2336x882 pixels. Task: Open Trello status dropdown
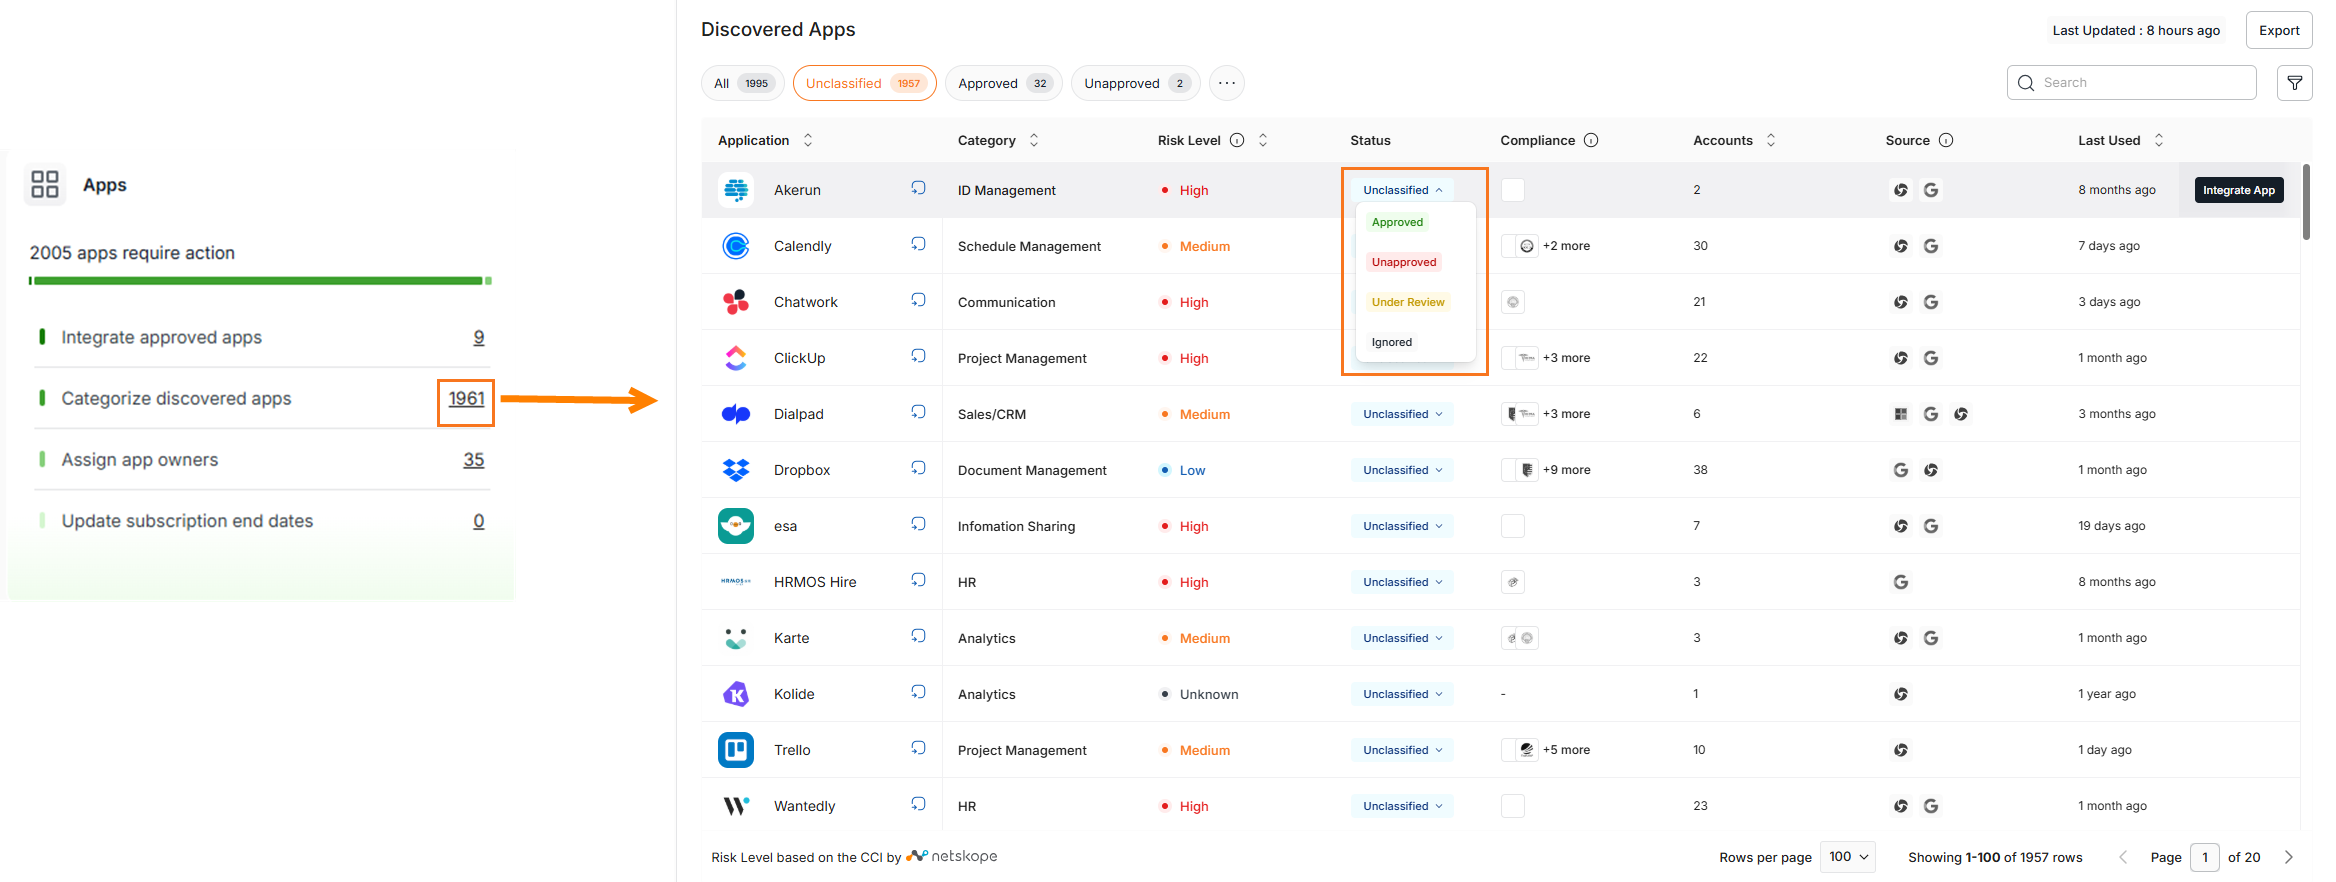click(x=1402, y=750)
